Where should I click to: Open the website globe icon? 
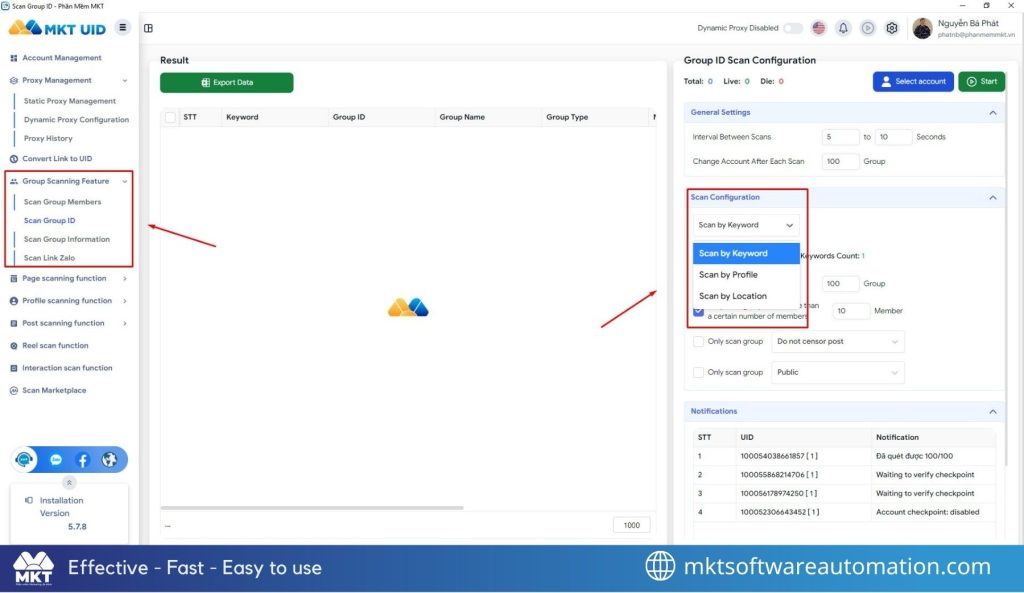point(110,460)
